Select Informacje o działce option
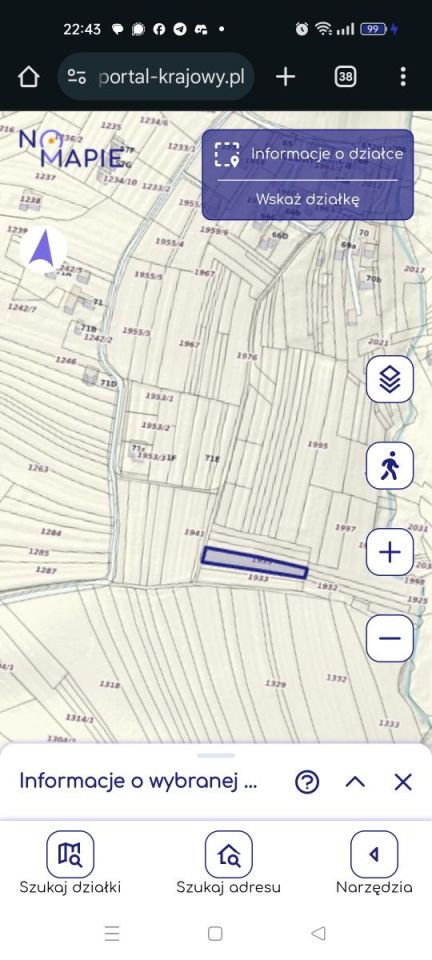This screenshot has height=960, width=432. [x=308, y=154]
